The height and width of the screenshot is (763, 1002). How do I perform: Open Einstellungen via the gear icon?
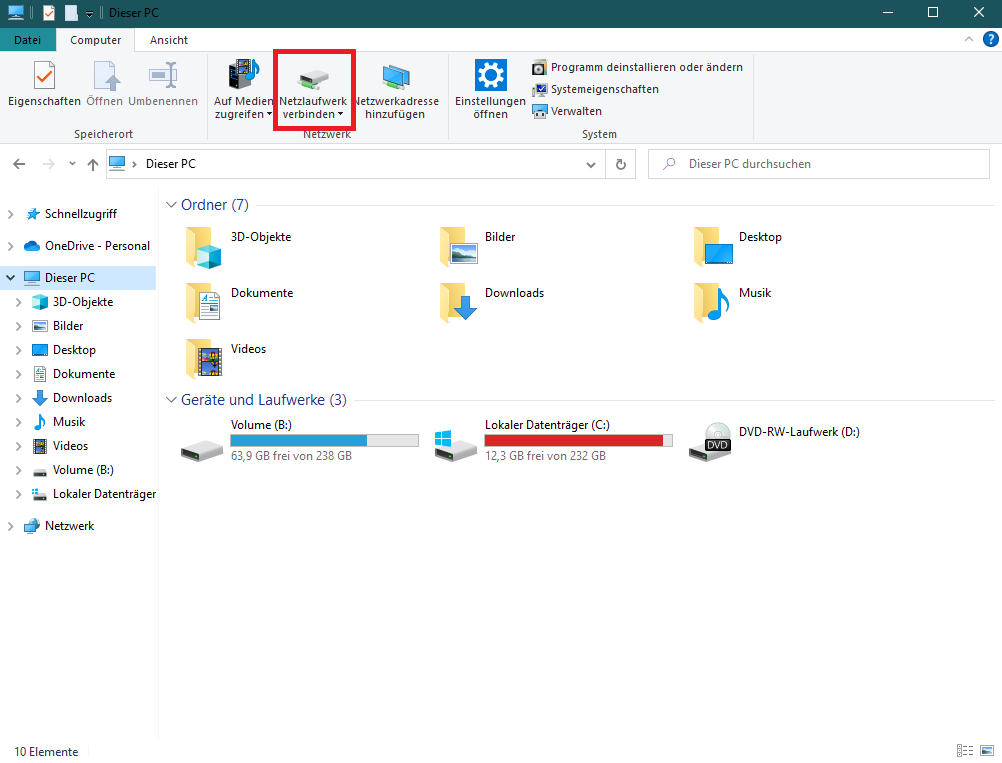coord(490,76)
